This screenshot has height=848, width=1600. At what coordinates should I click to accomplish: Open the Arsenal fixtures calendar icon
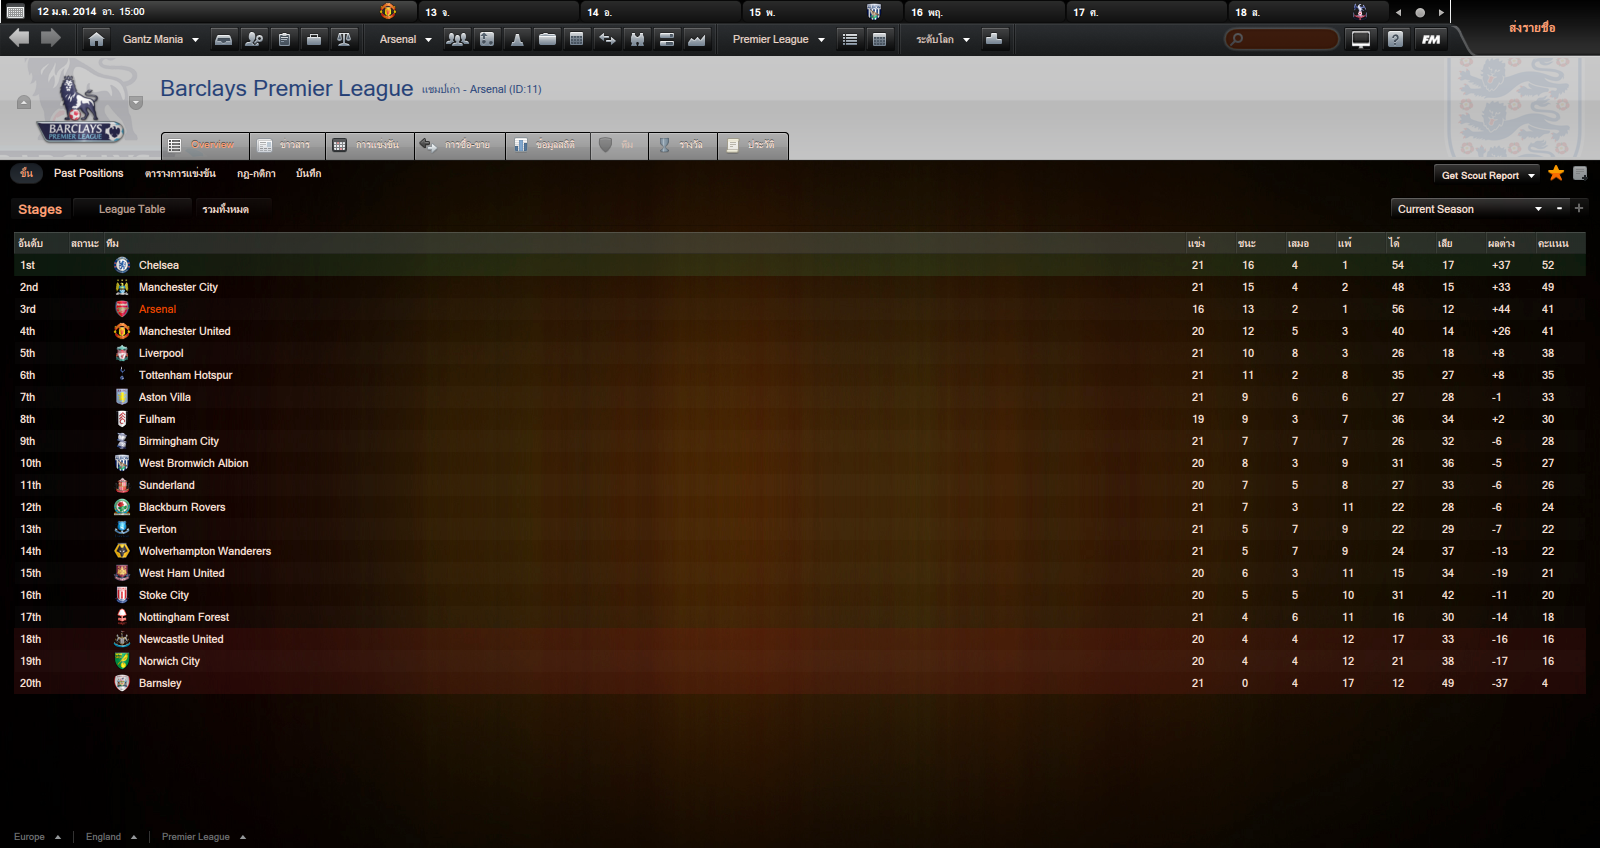pyautogui.click(x=577, y=39)
